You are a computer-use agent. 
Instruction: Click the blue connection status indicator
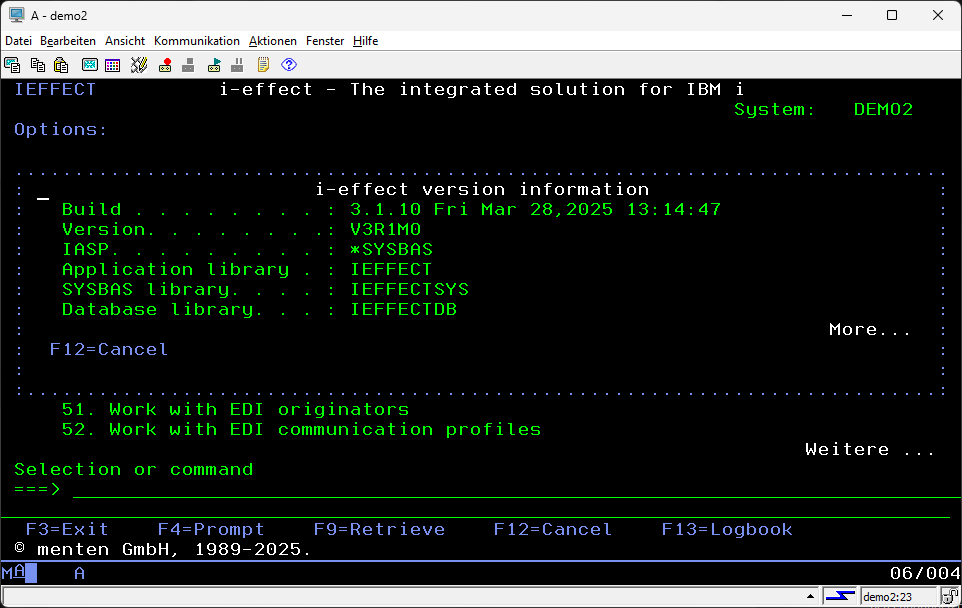[840, 597]
